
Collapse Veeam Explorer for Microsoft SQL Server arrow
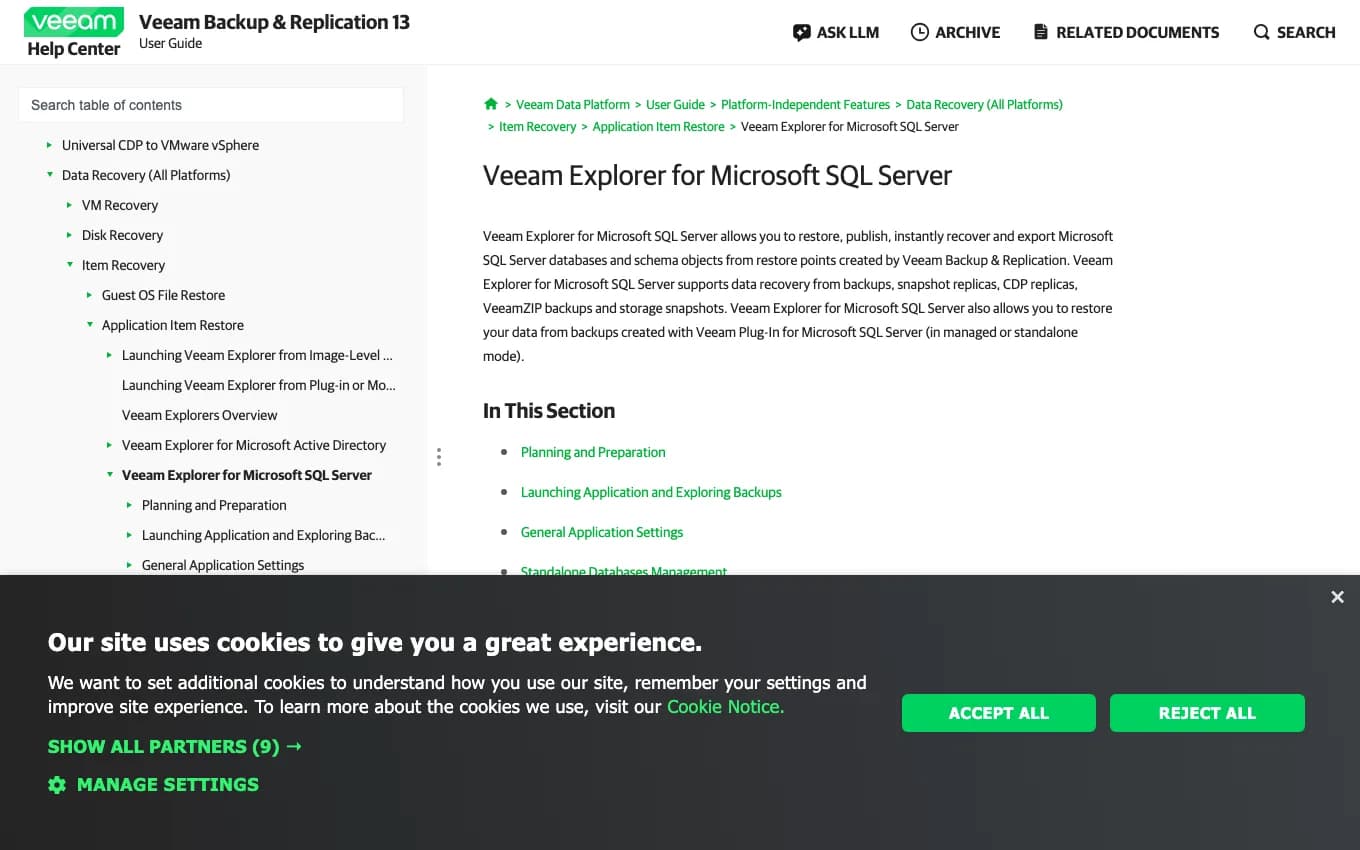[x=110, y=475]
